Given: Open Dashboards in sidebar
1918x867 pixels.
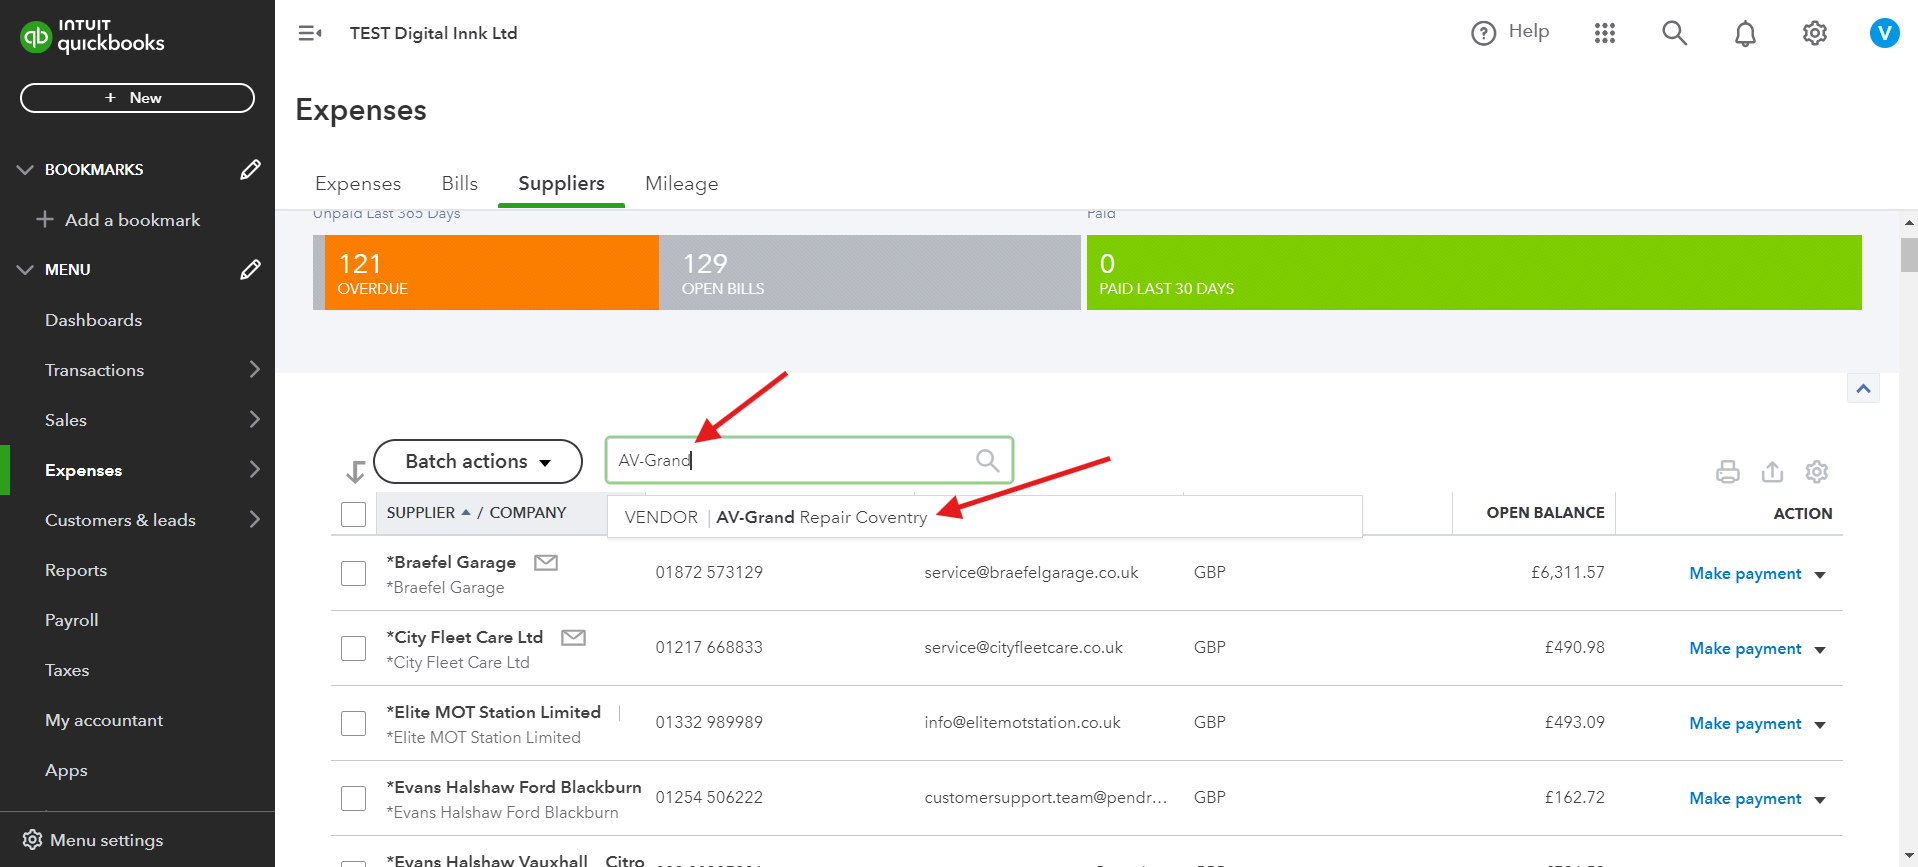Looking at the screenshot, I should (93, 320).
